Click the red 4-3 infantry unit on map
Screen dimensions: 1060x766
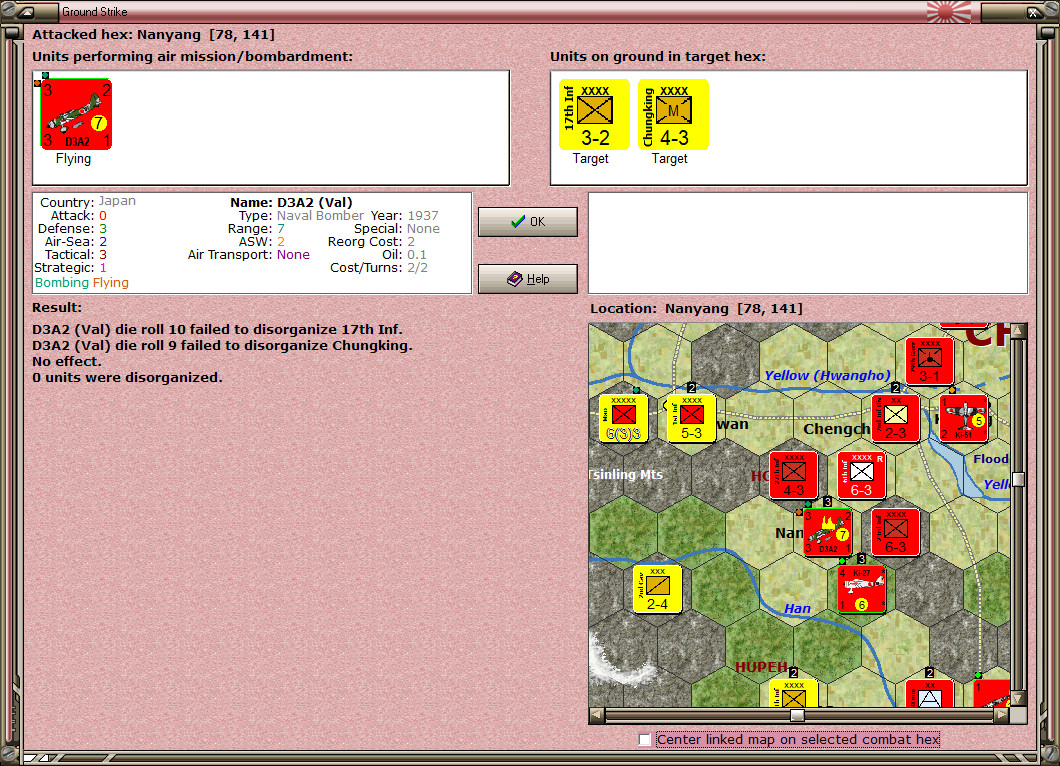click(794, 475)
